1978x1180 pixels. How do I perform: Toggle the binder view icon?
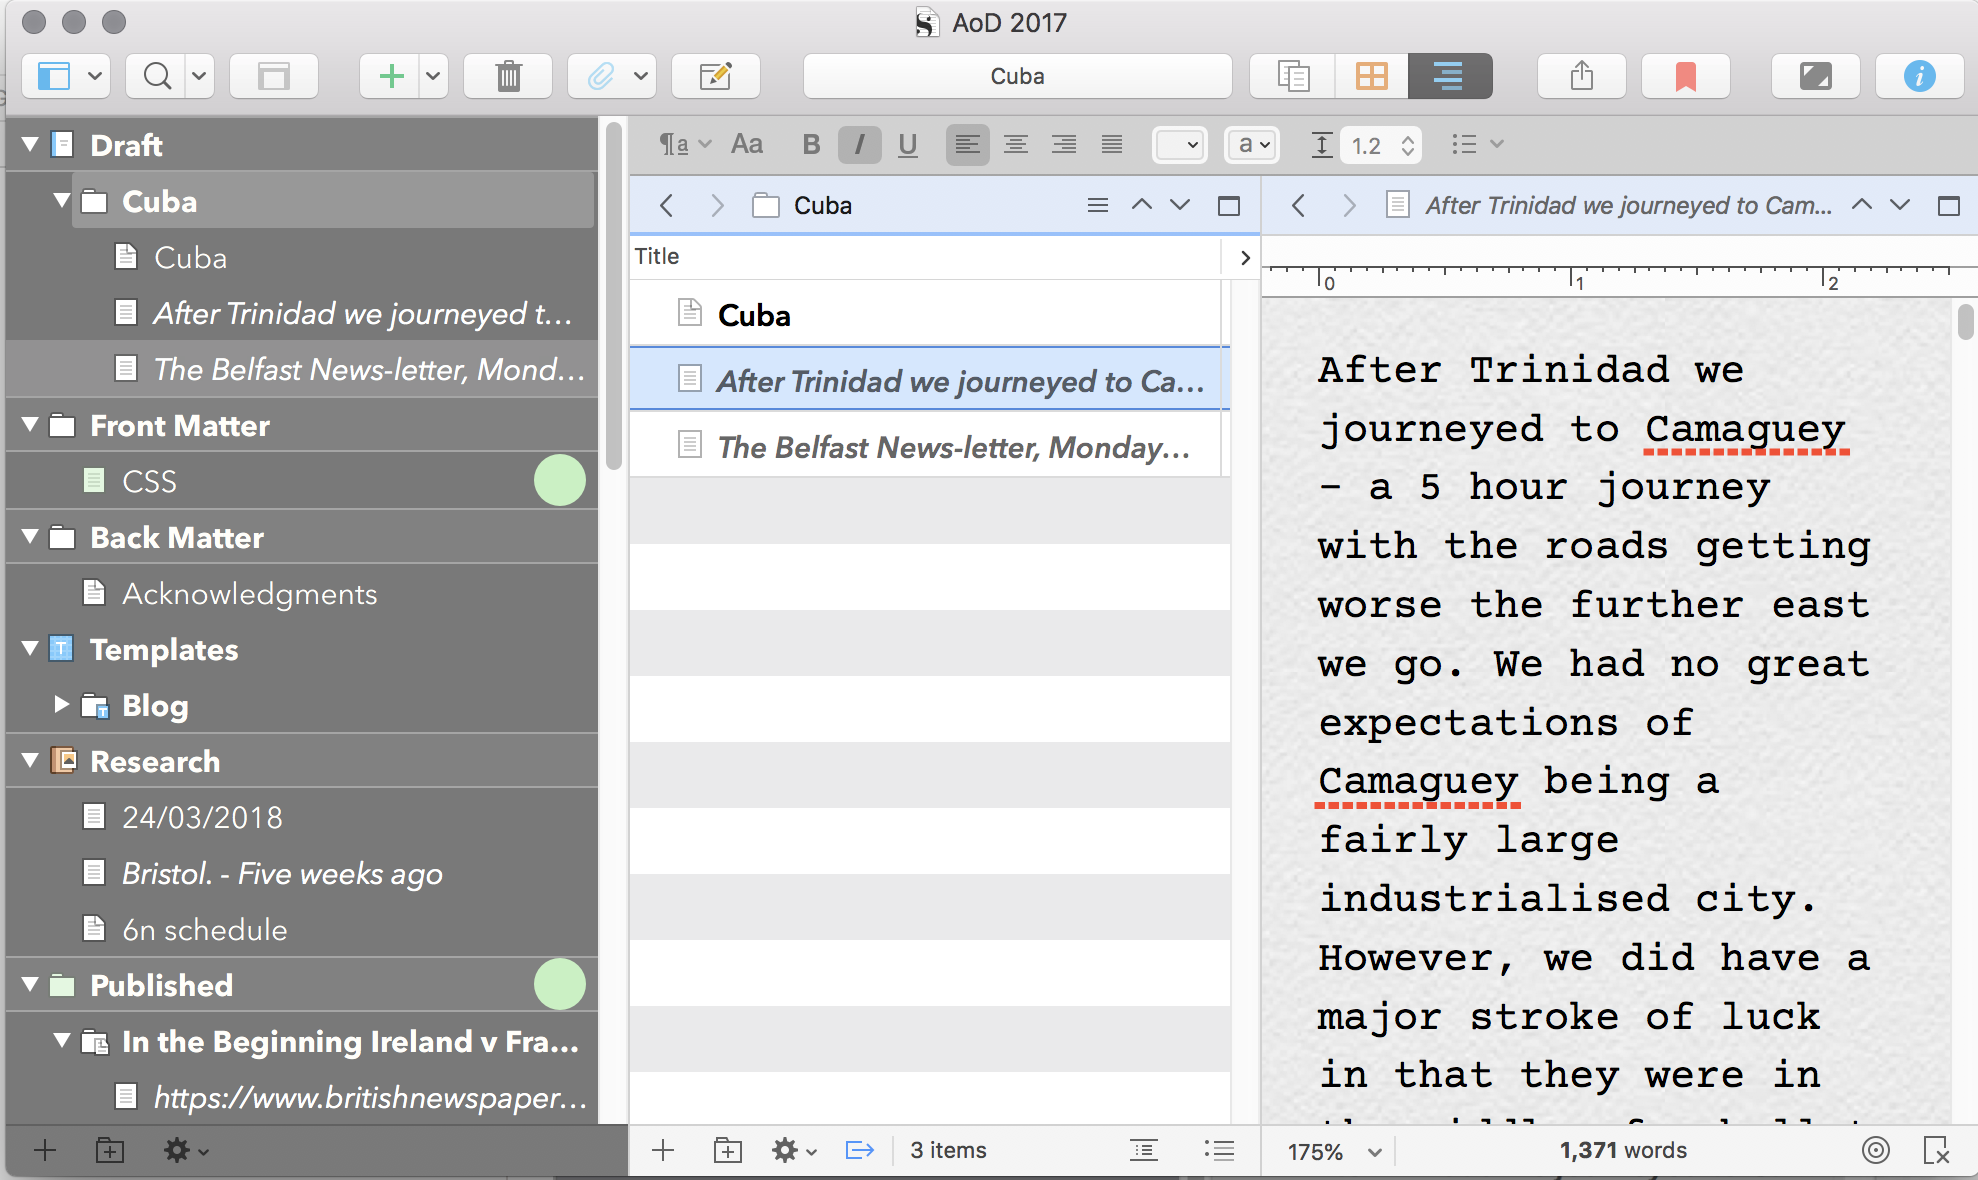tap(54, 76)
